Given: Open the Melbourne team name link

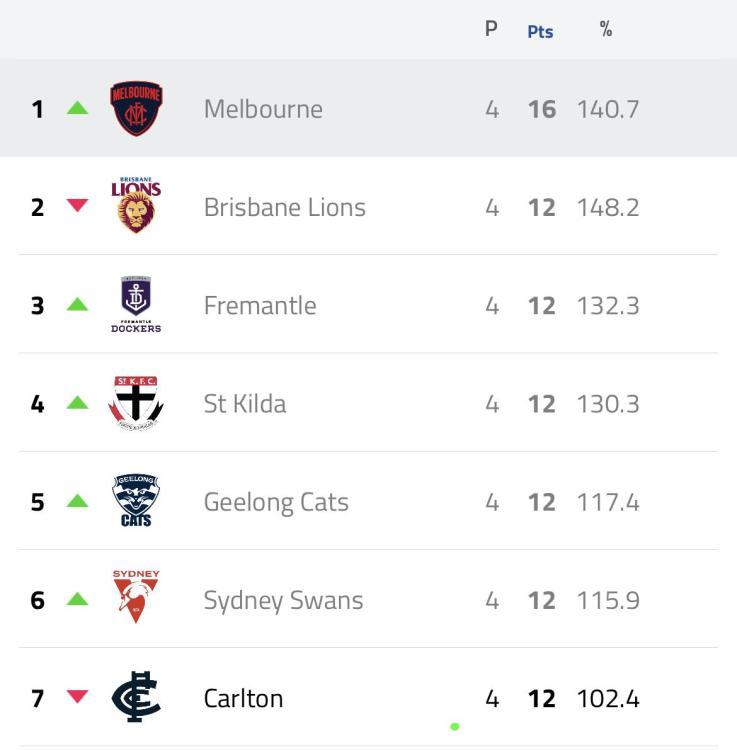Looking at the screenshot, I should [263, 109].
